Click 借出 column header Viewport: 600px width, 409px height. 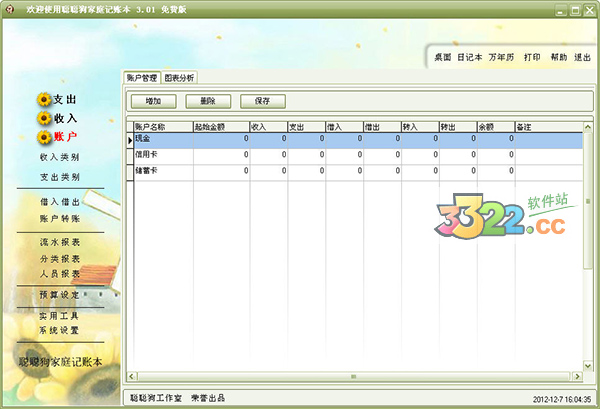tap(382, 127)
